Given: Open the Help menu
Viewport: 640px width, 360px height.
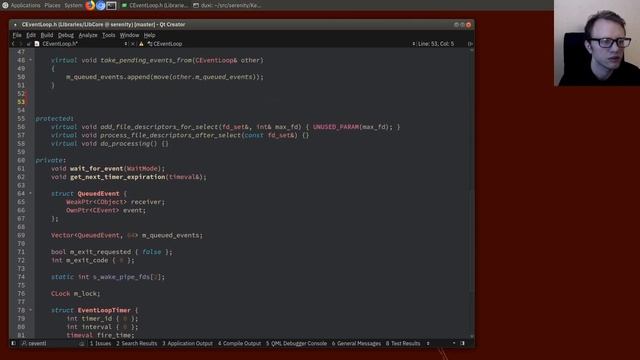Looking at the screenshot, I should tap(149, 35).
